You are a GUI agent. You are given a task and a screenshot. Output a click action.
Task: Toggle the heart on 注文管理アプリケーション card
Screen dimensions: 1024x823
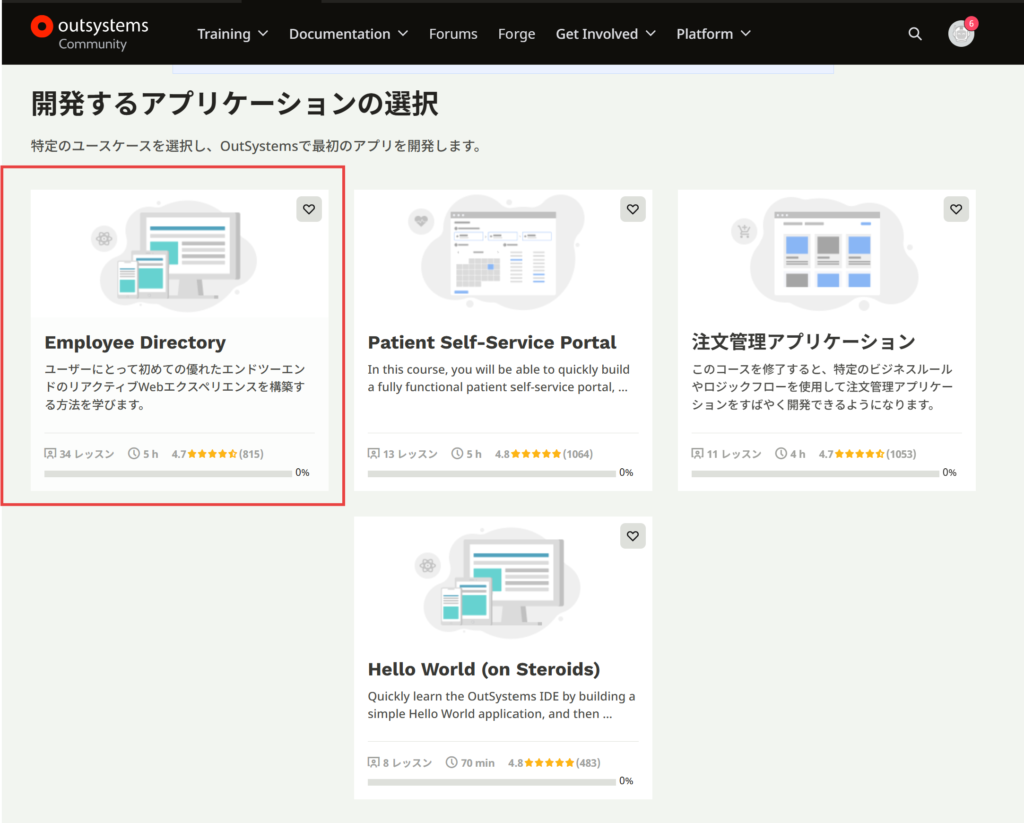(x=956, y=209)
